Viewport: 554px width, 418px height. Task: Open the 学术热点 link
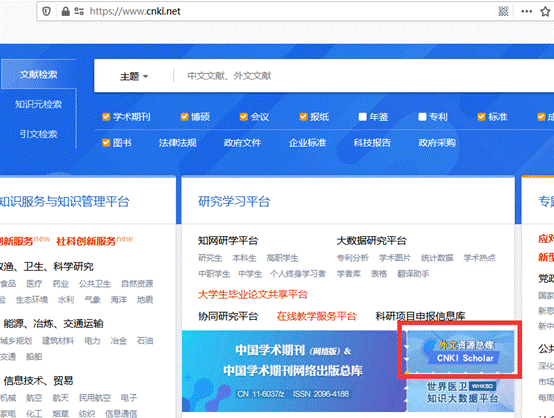479,258
